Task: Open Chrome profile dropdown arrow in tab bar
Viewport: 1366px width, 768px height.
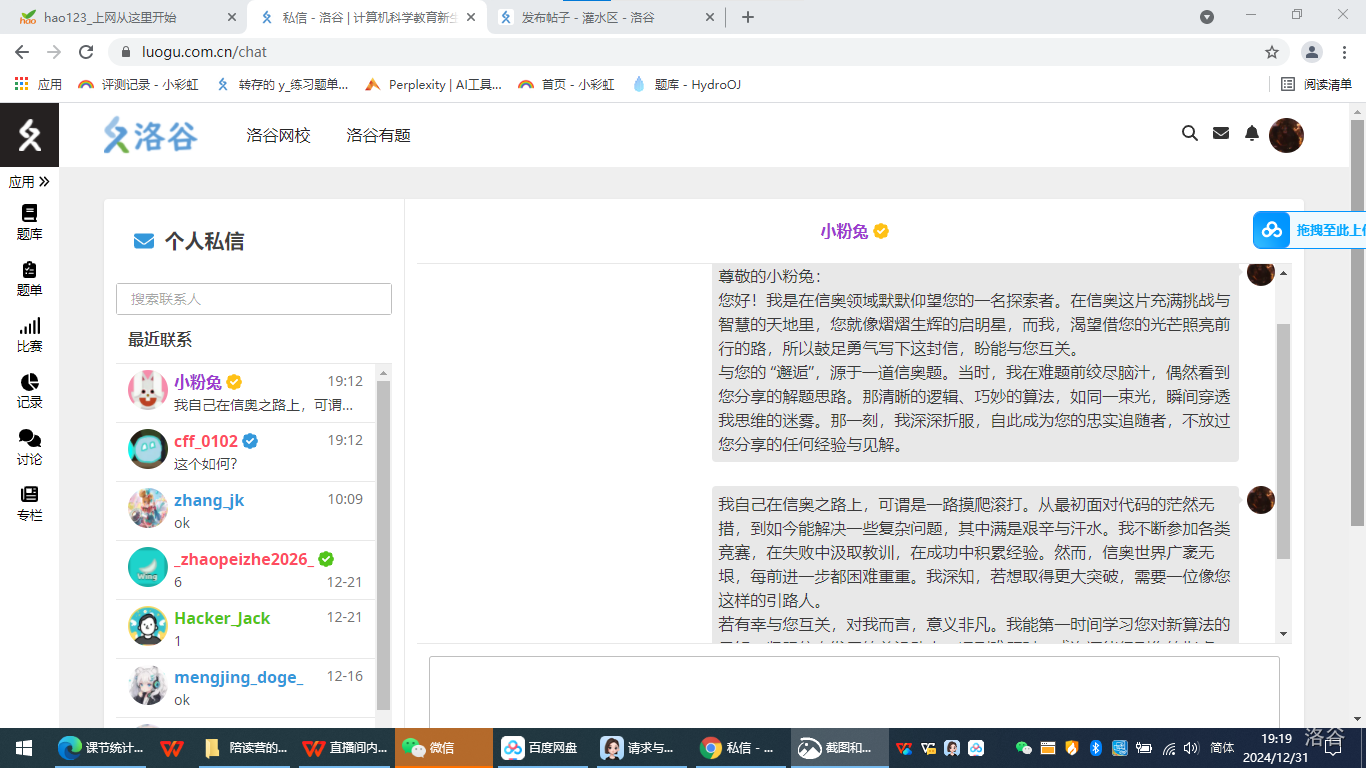Action: pyautogui.click(x=1207, y=17)
